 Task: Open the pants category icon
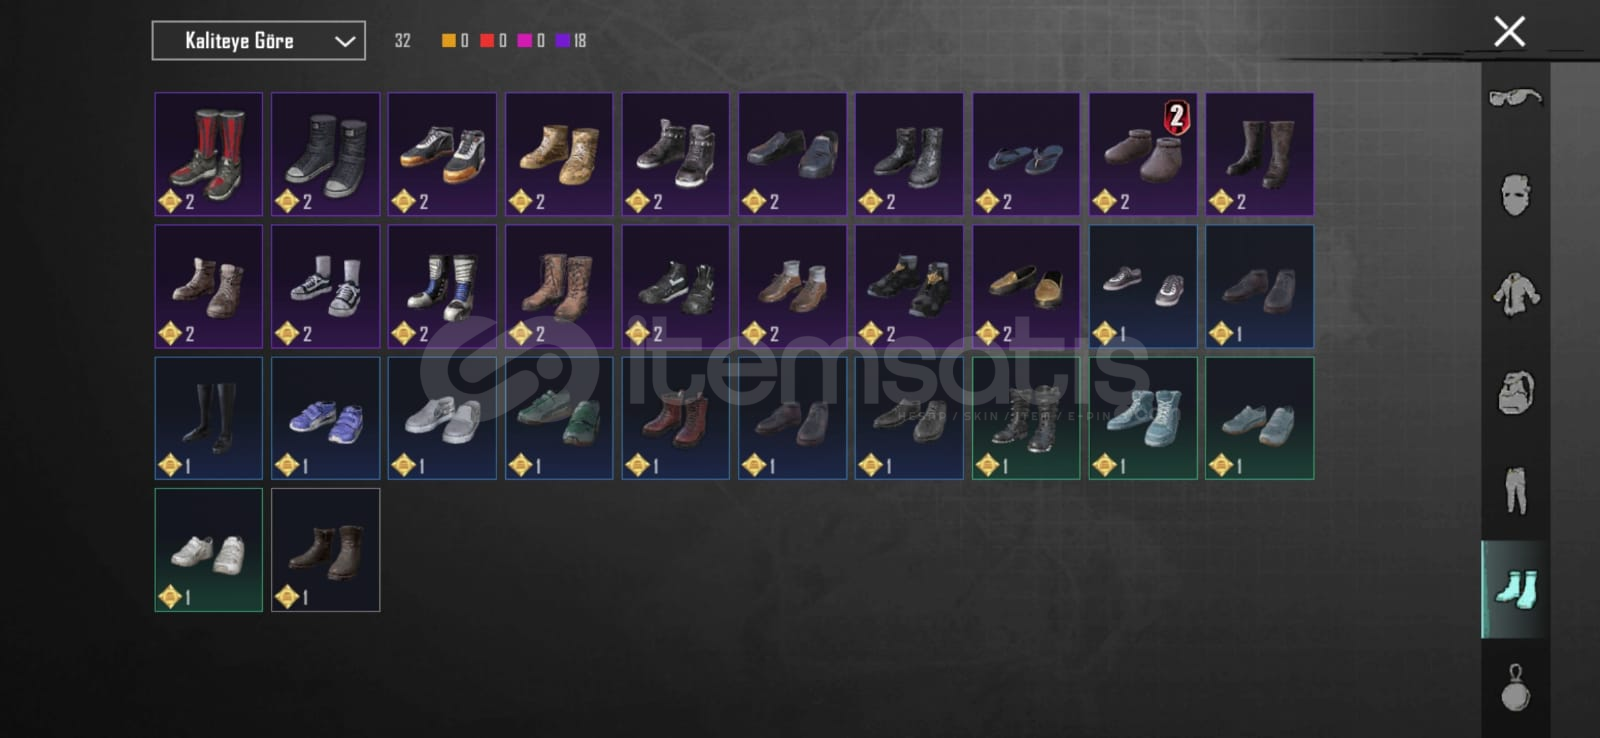(x=1515, y=490)
